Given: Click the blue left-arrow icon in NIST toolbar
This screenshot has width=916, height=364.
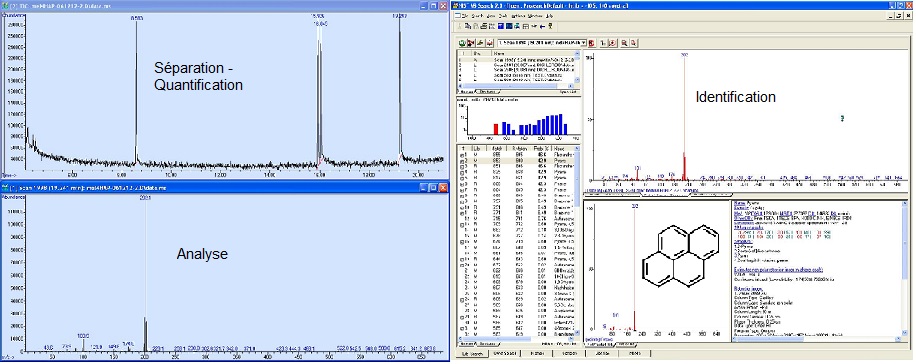Looking at the screenshot, I should click(542, 26).
